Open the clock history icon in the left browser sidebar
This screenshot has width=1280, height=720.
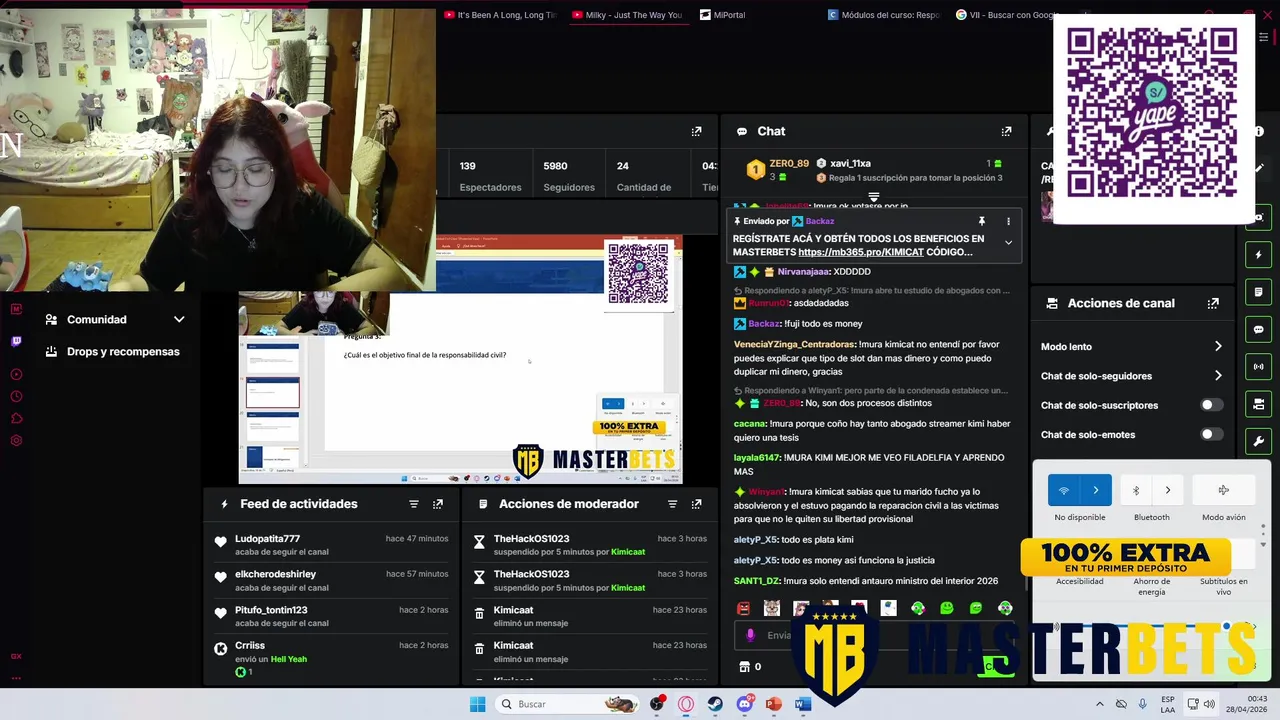16,396
